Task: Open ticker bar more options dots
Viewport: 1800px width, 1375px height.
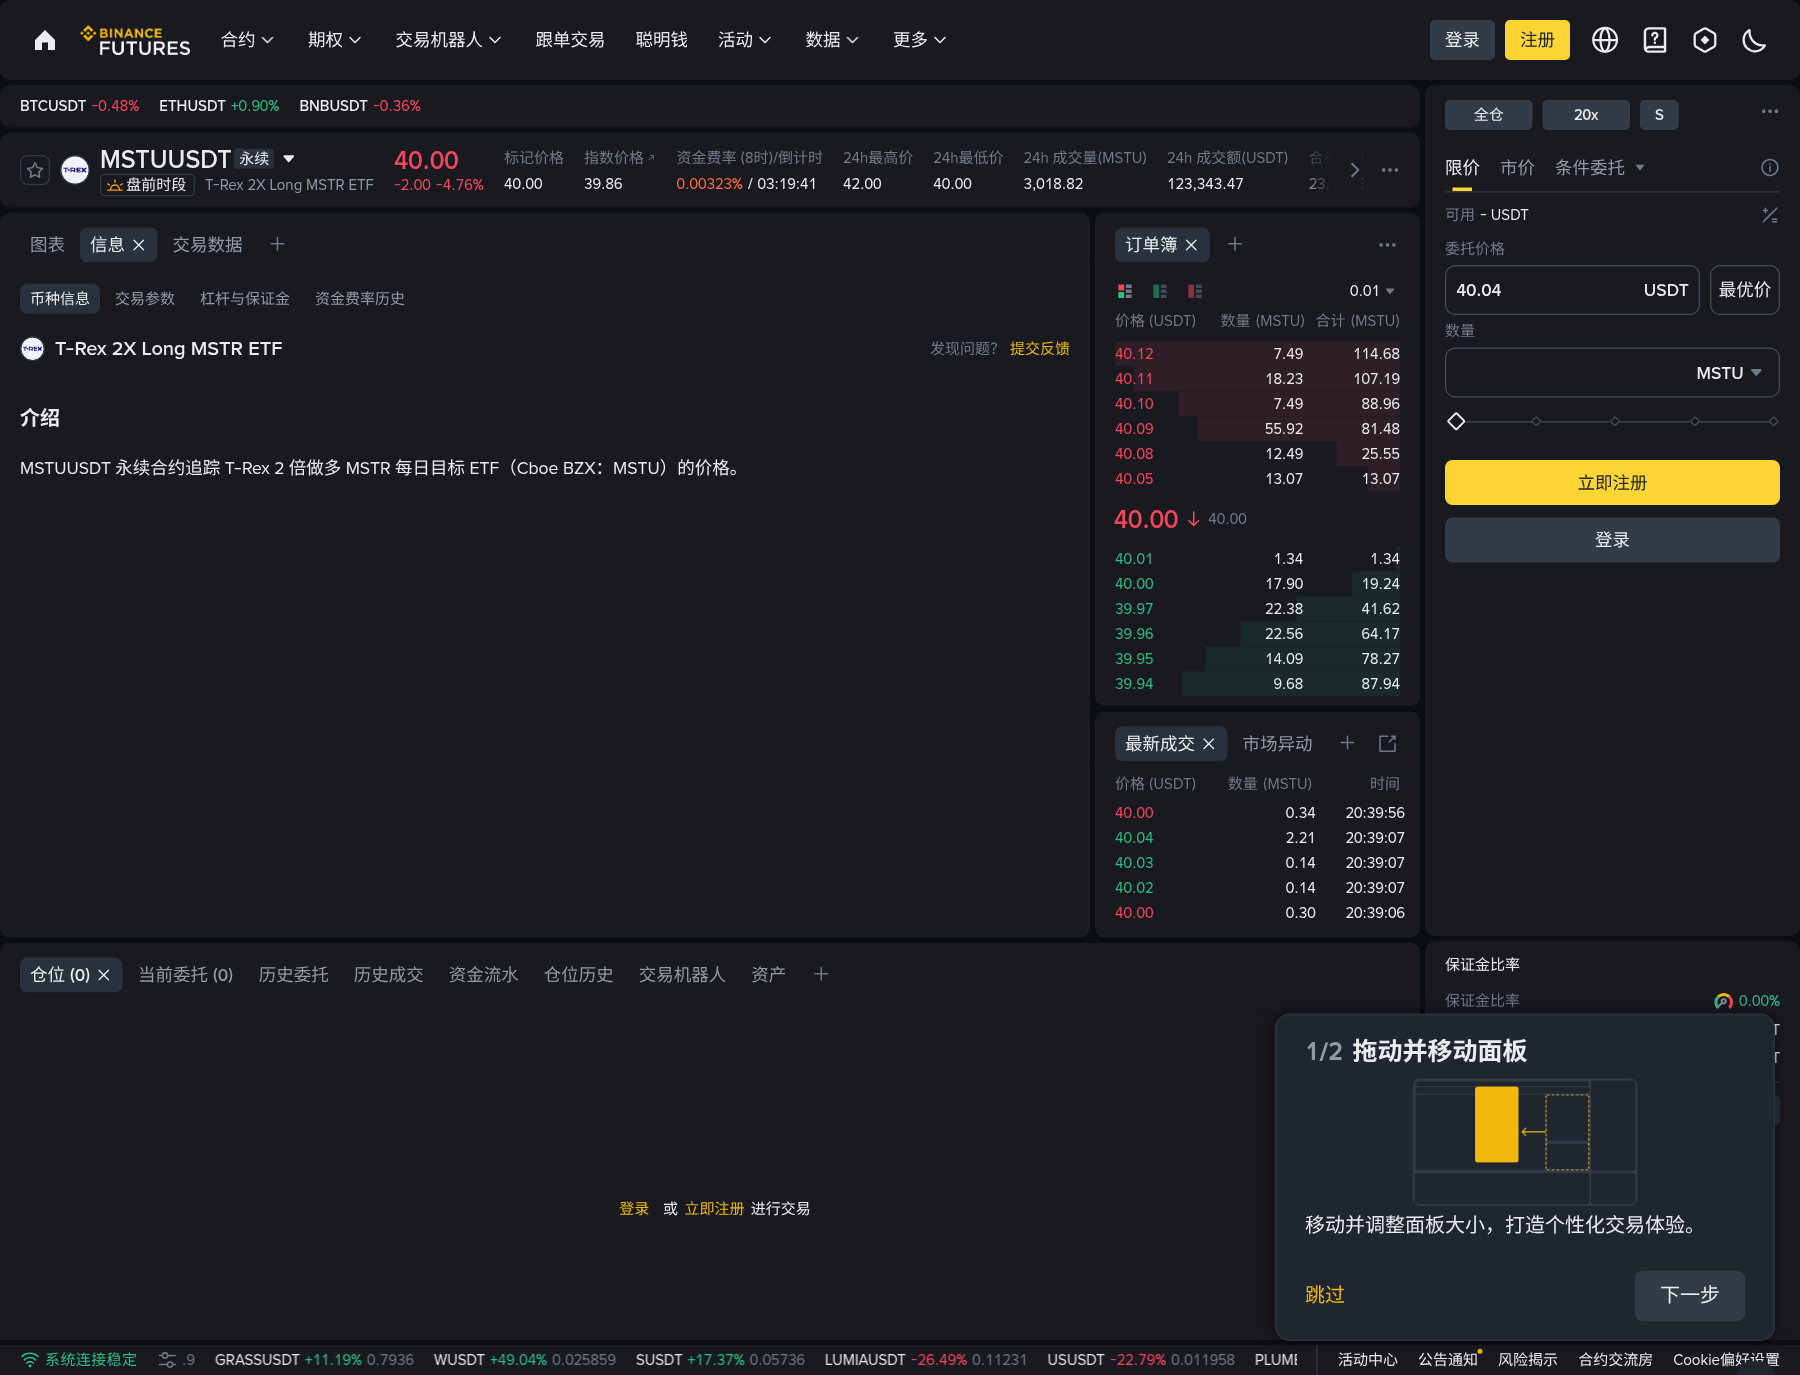Action: pos(1390,170)
